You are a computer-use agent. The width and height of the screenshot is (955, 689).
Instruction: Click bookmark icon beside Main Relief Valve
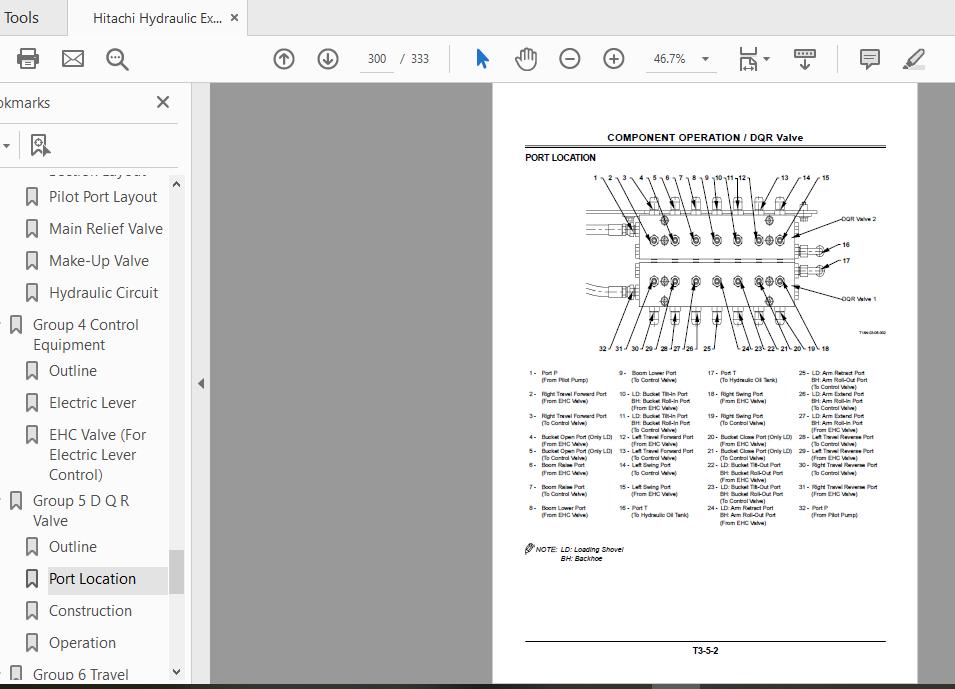[32, 228]
